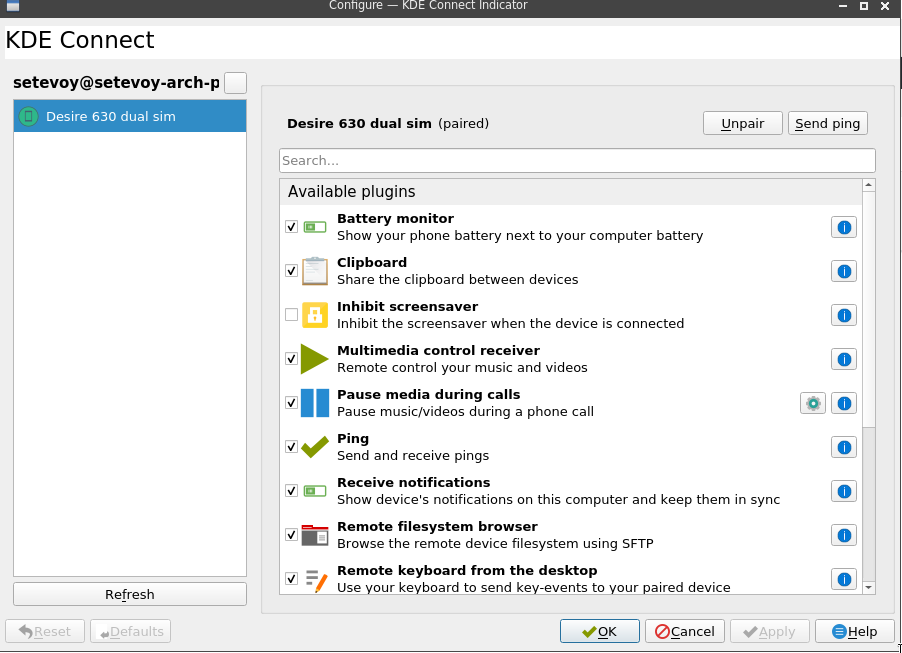Screen dimensions: 902x653
Task: Toggle Receive notifications checkbox
Action: coord(291,491)
